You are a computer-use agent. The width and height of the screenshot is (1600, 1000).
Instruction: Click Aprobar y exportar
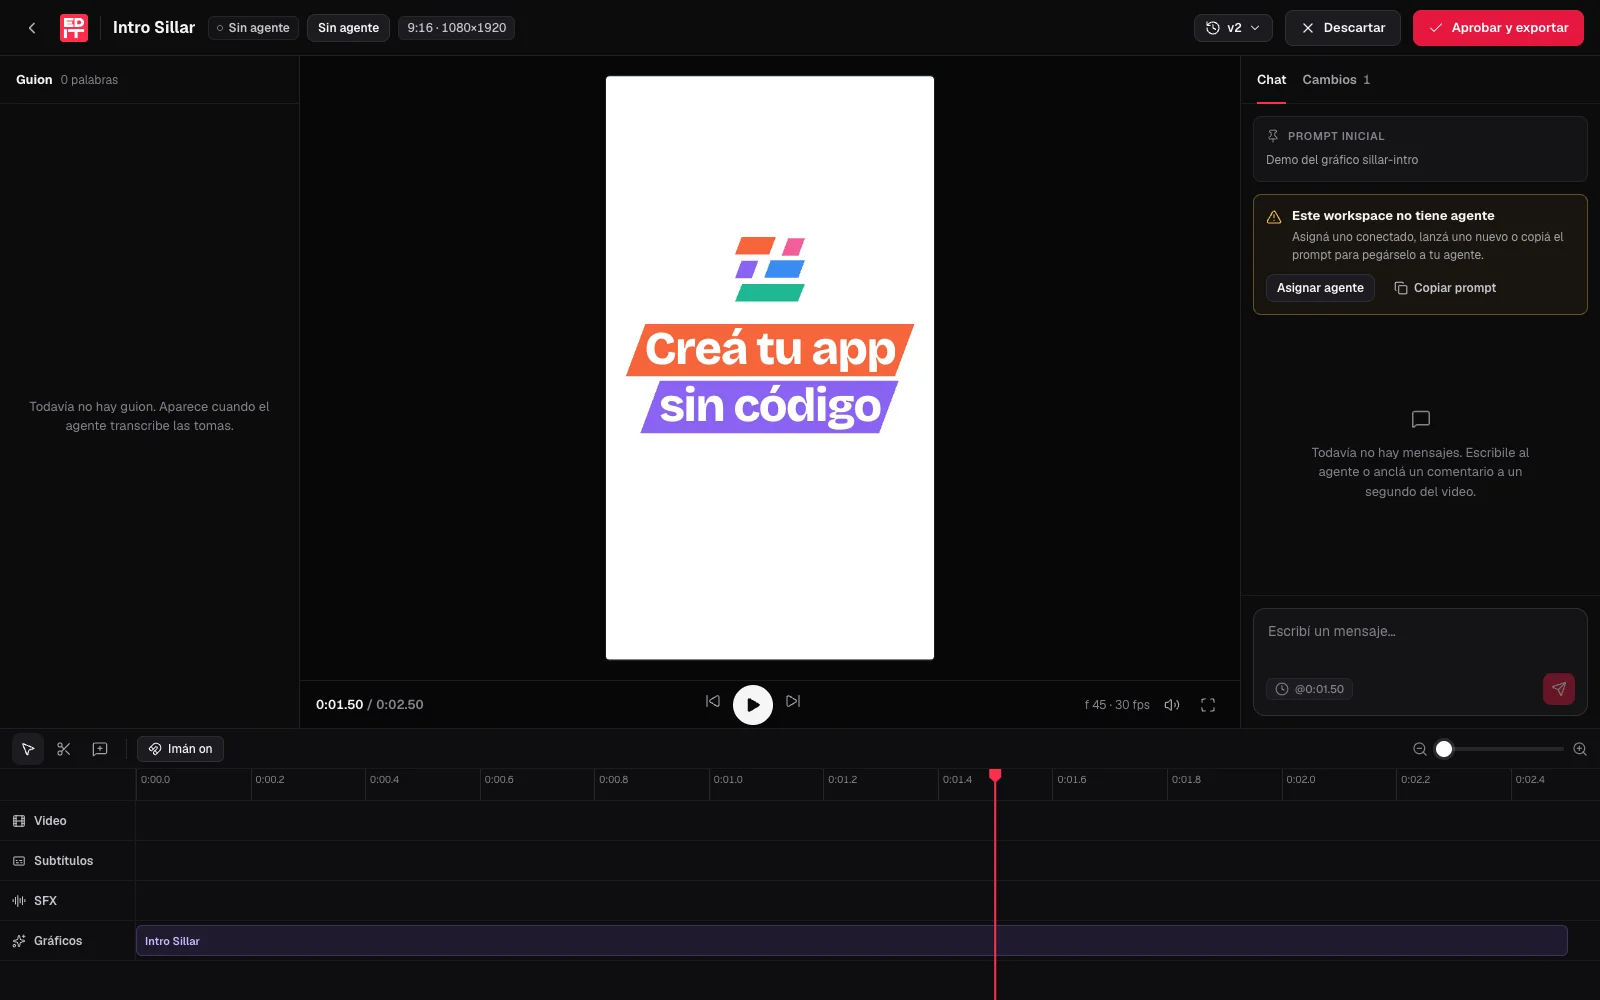(1498, 28)
